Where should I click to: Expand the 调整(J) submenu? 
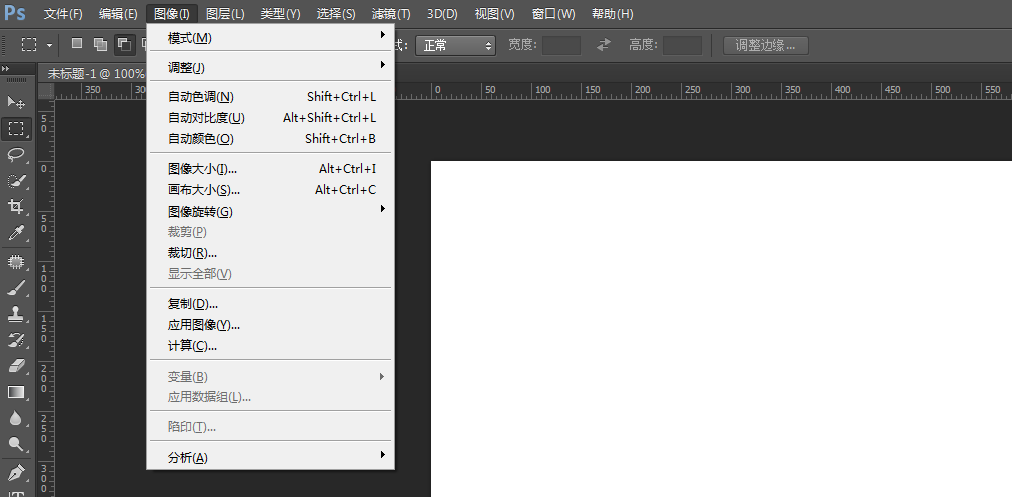click(x=271, y=67)
